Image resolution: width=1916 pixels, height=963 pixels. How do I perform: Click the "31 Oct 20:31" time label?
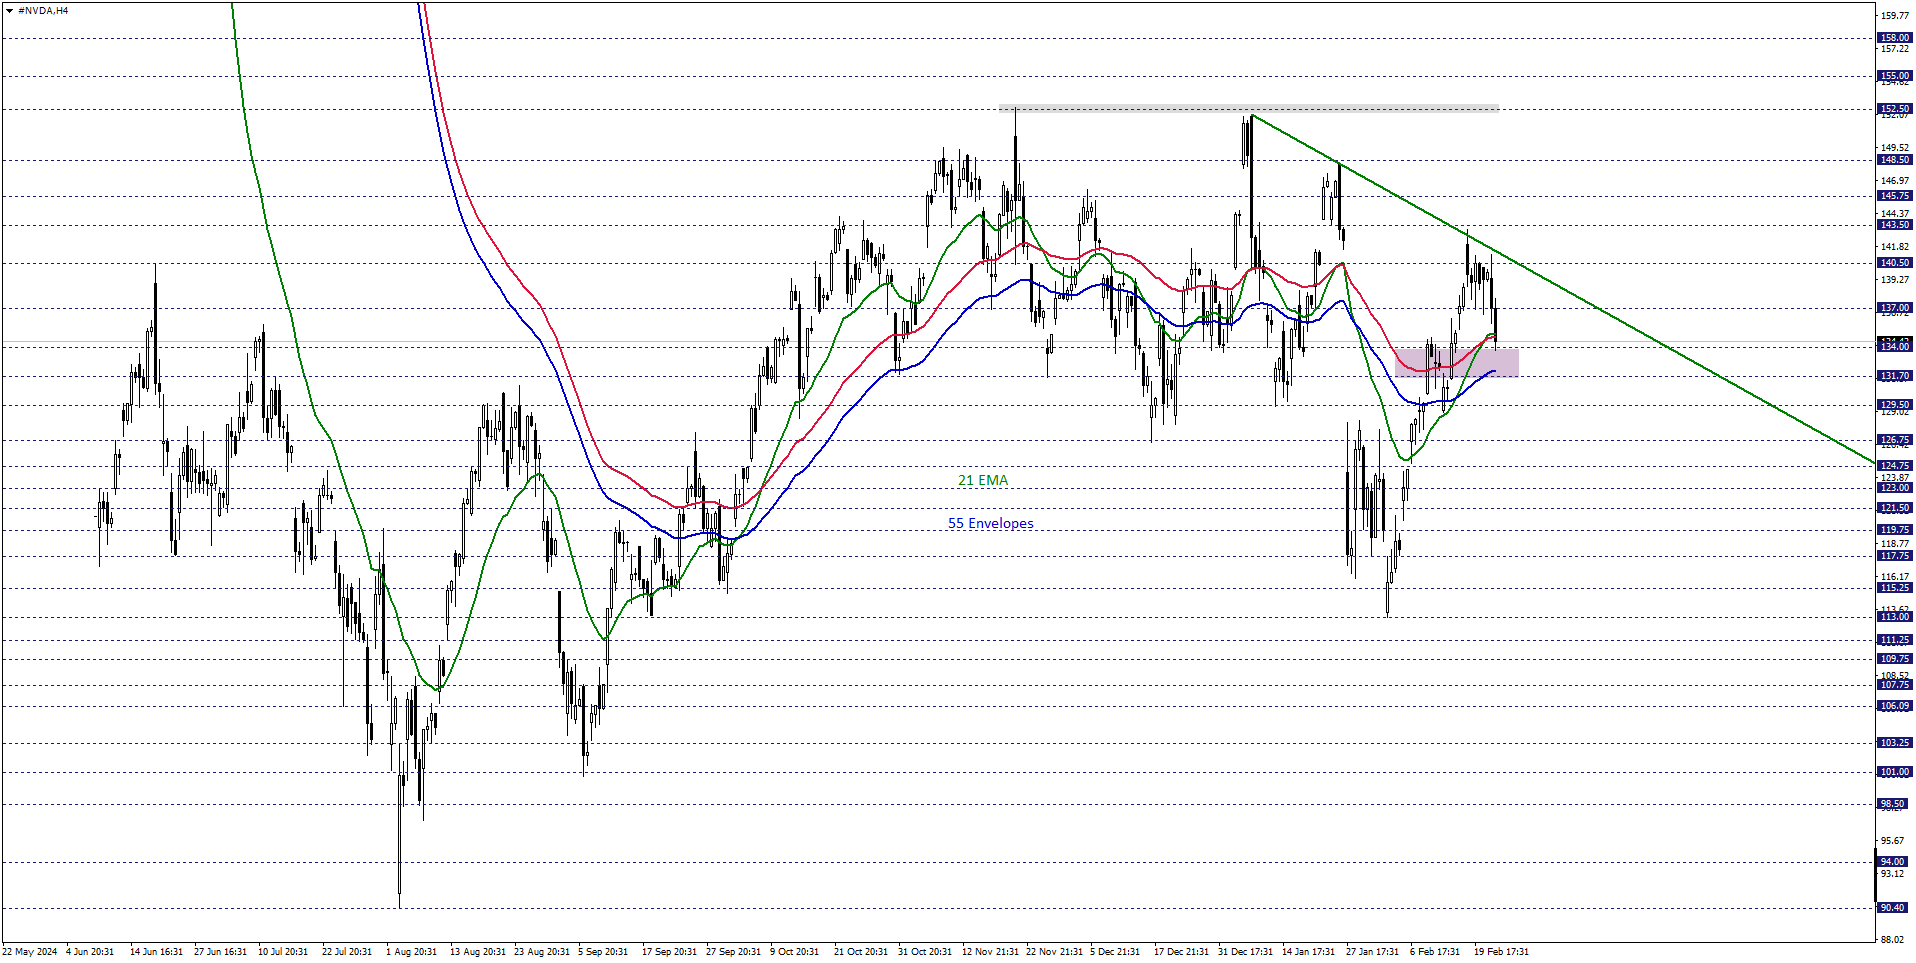(x=925, y=952)
